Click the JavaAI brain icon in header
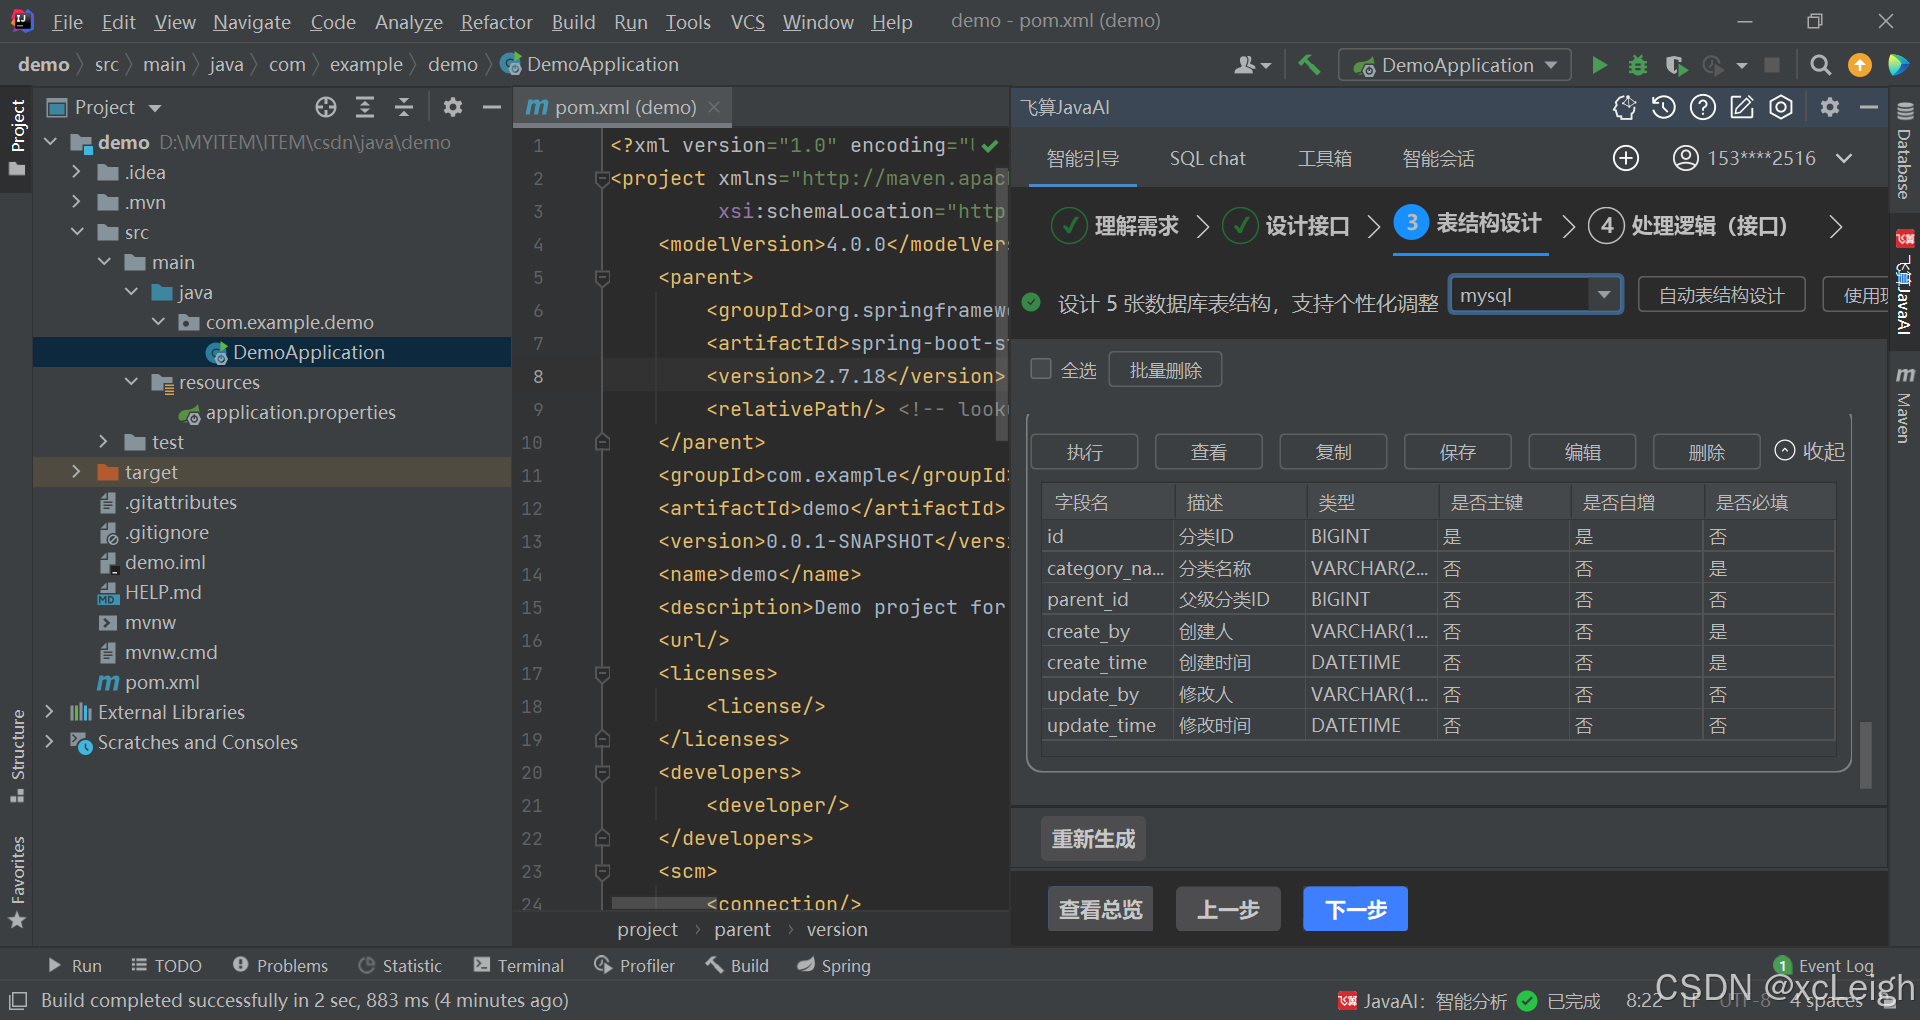Image resolution: width=1920 pixels, height=1020 pixels. pyautogui.click(x=1625, y=107)
